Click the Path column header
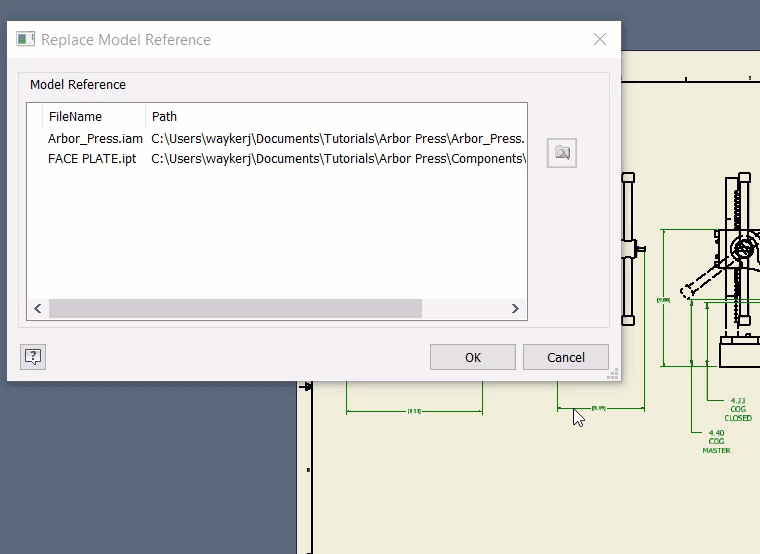Screen dimensions: 760x554 pyautogui.click(x=165, y=117)
